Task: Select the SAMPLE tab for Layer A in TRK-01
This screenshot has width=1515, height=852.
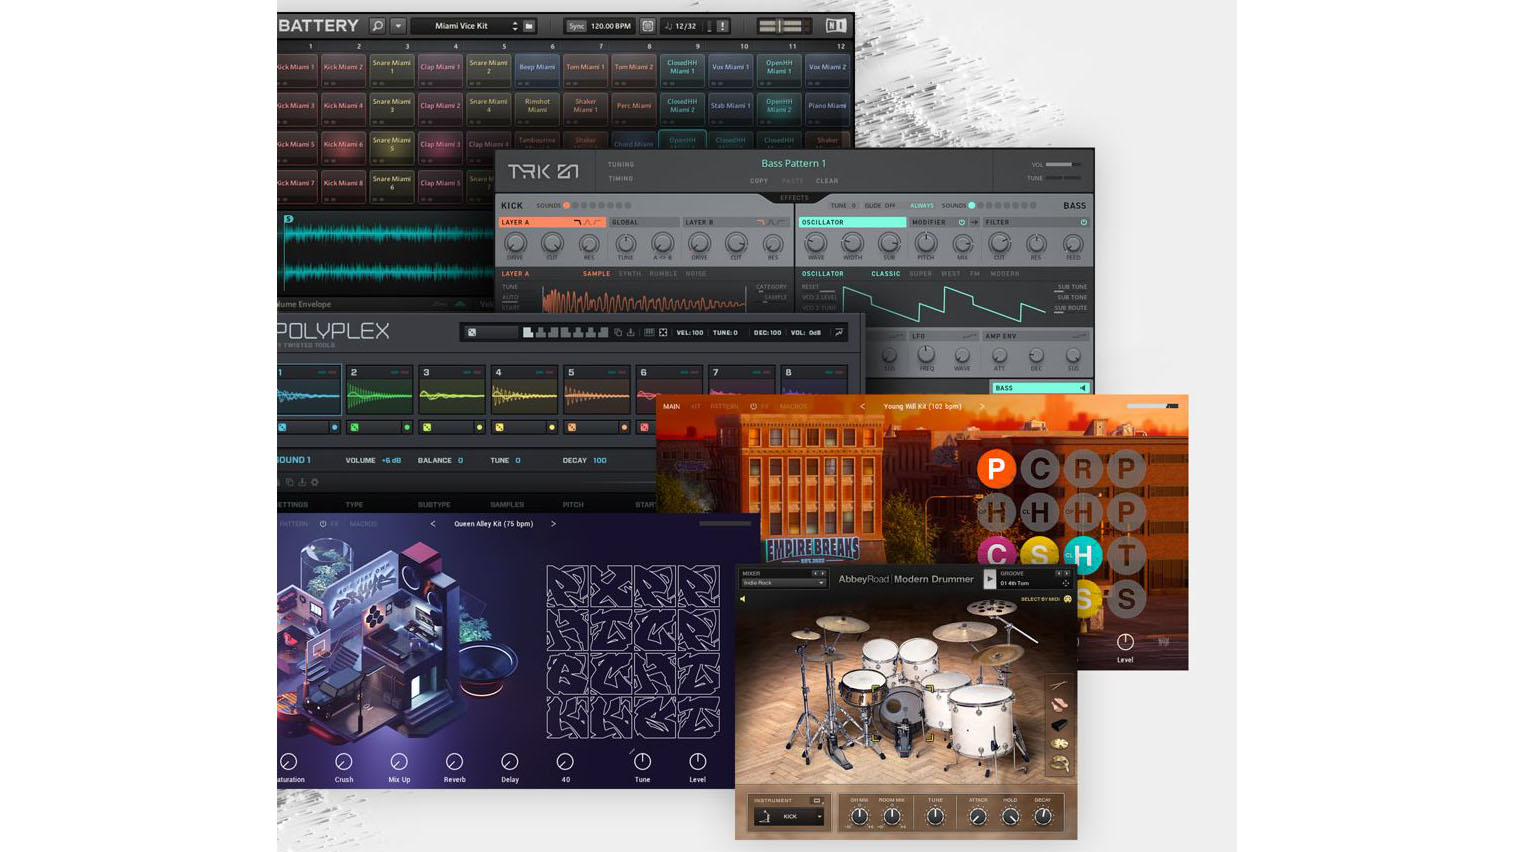Action: pyautogui.click(x=596, y=274)
